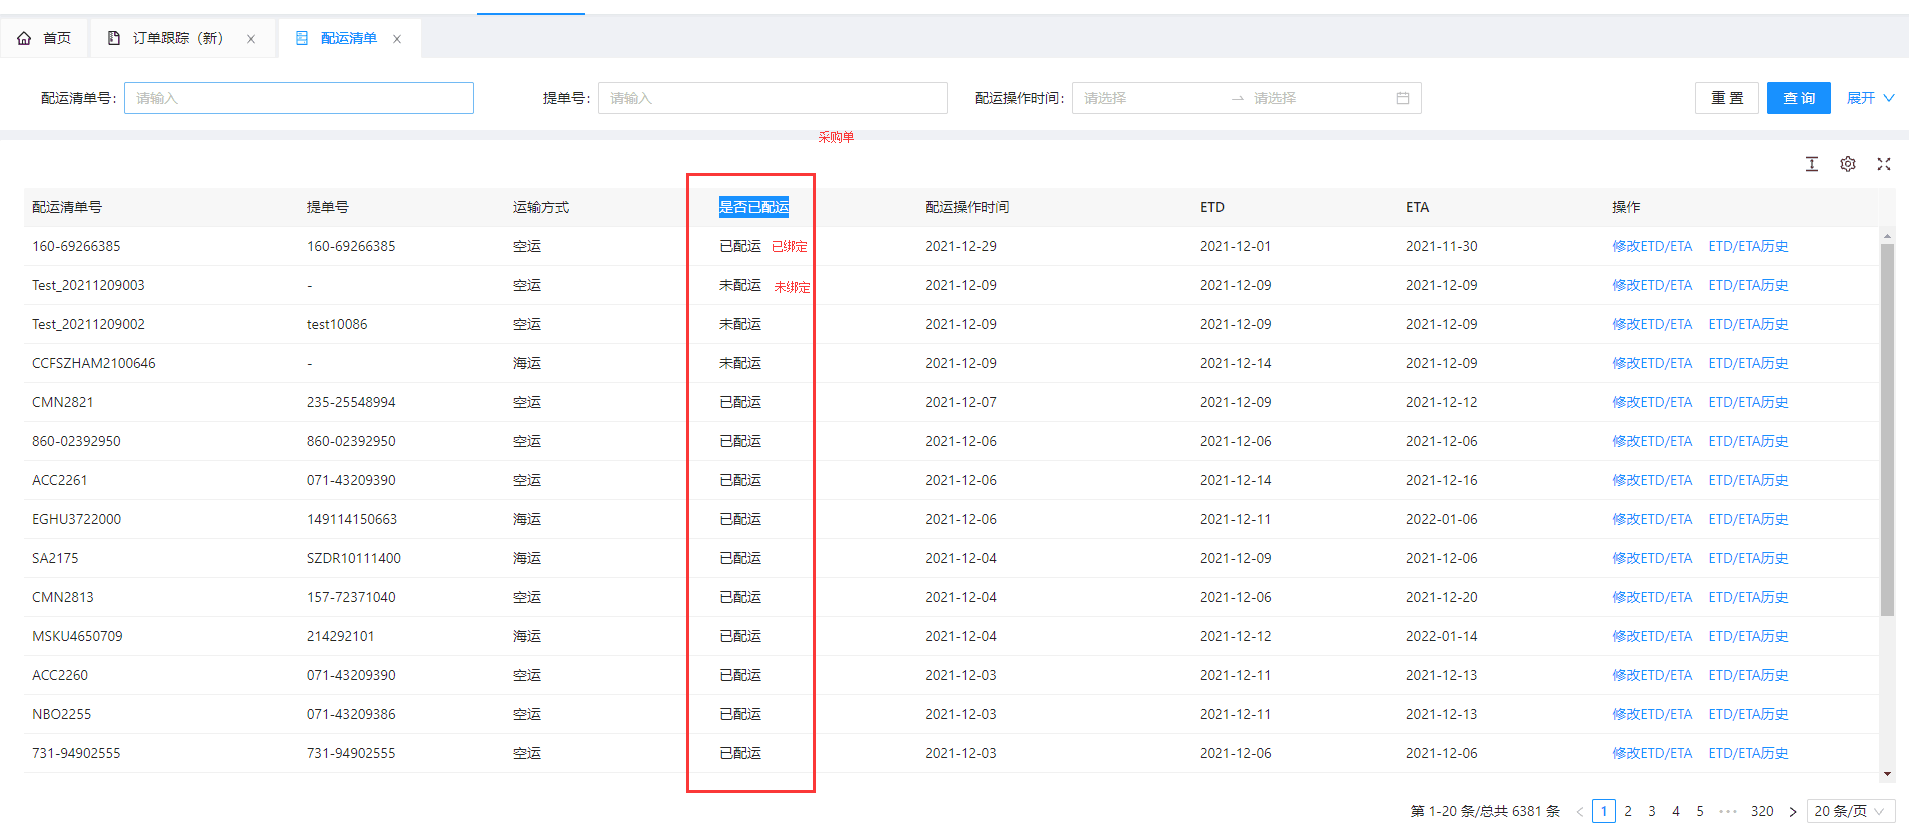The height and width of the screenshot is (837, 1909).
Task: Open ETD/ETA历史 for row CMN2821
Action: tap(1747, 402)
